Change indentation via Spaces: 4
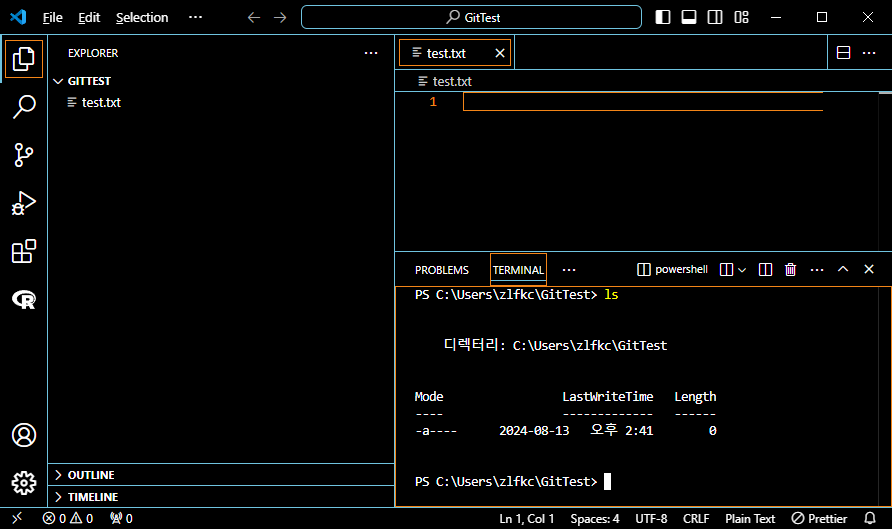Viewport: 892px width, 529px height. click(x=594, y=519)
